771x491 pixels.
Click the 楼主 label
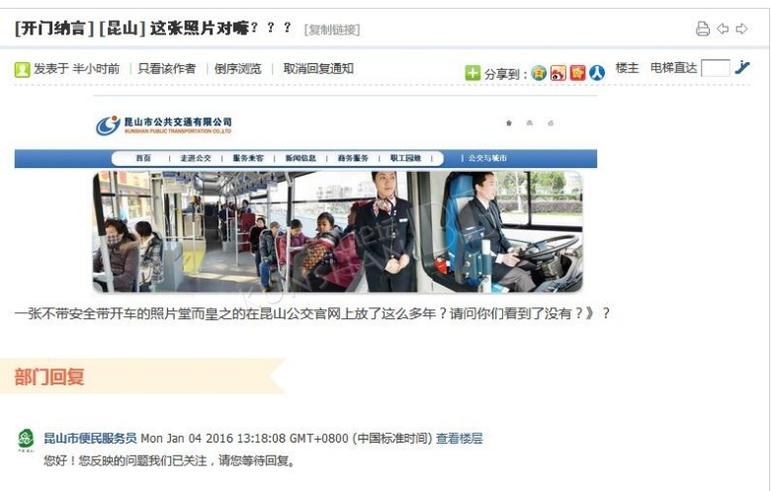click(x=627, y=68)
